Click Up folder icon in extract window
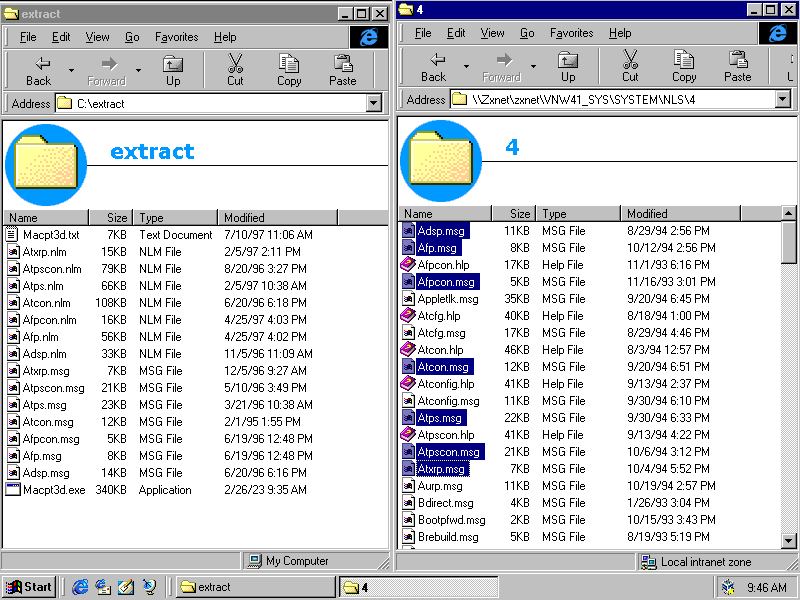Viewport: 800px width, 600px height. tap(173, 64)
